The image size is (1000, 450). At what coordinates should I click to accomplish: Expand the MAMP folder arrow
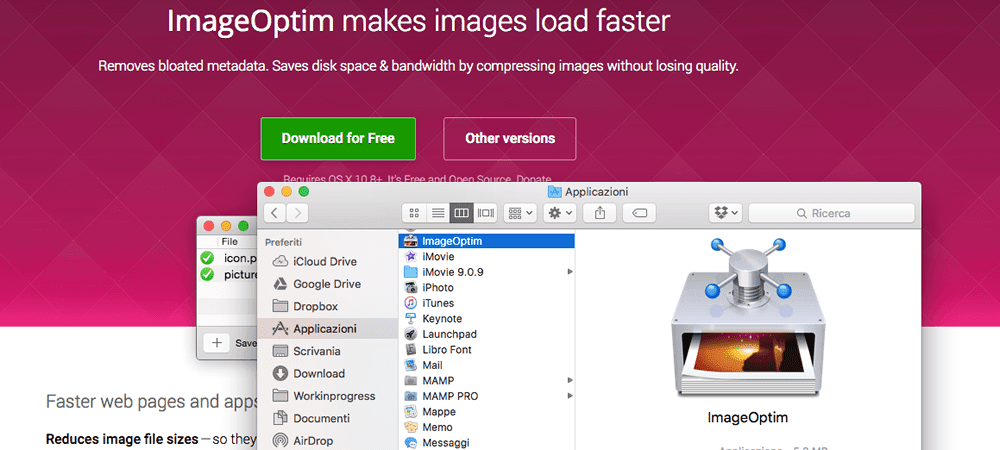click(570, 381)
